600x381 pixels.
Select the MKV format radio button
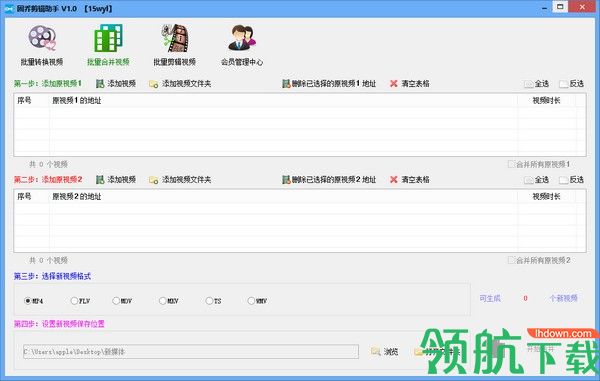point(163,301)
